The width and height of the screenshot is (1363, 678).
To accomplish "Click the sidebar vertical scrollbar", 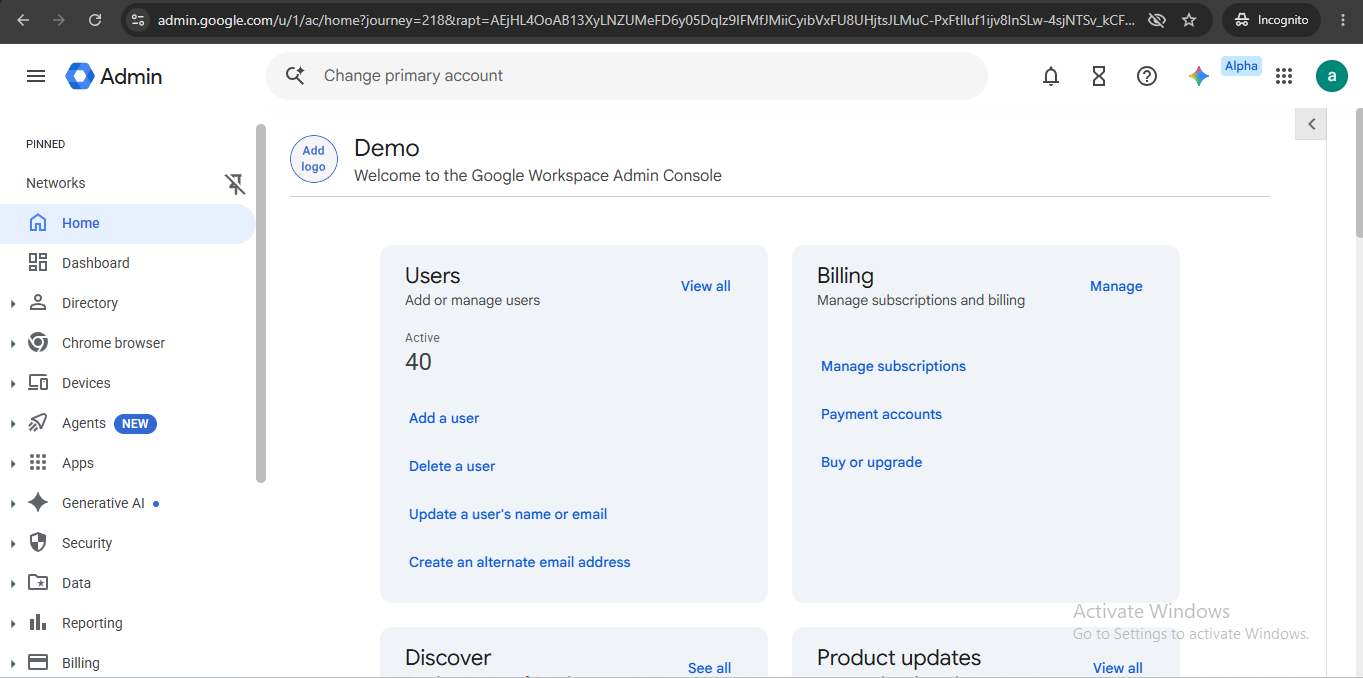I will click(261, 303).
